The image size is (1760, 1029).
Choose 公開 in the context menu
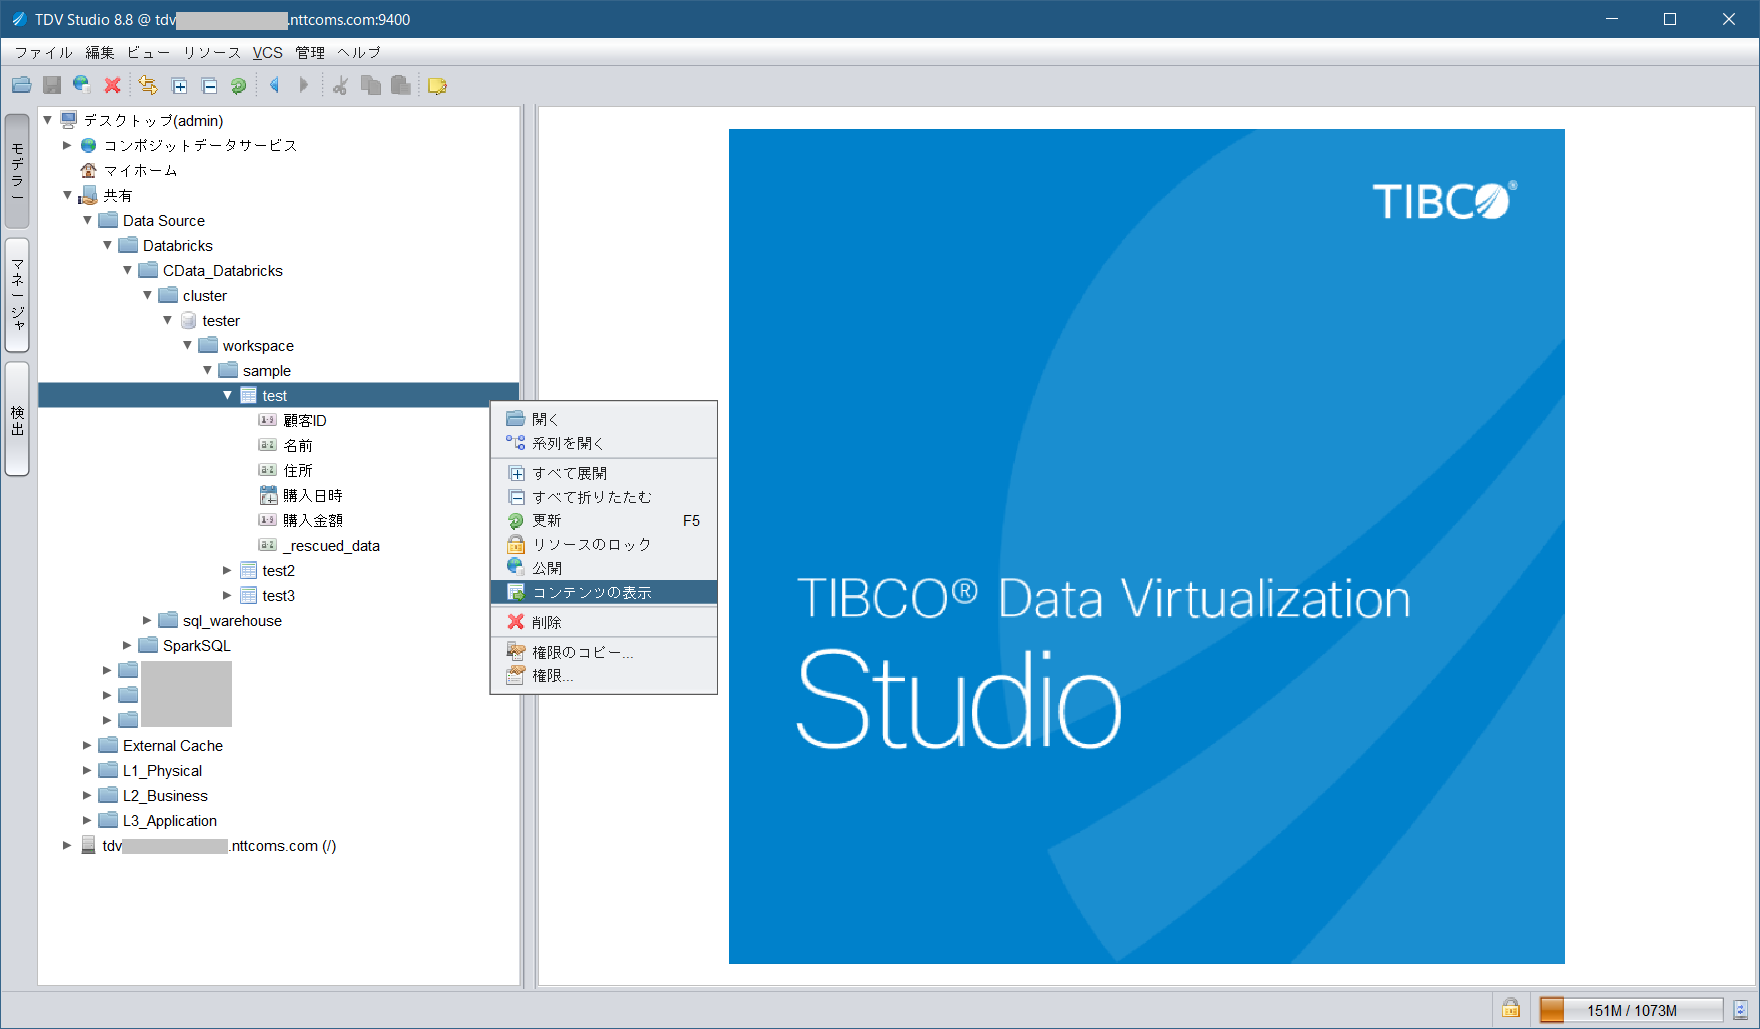pos(604,568)
